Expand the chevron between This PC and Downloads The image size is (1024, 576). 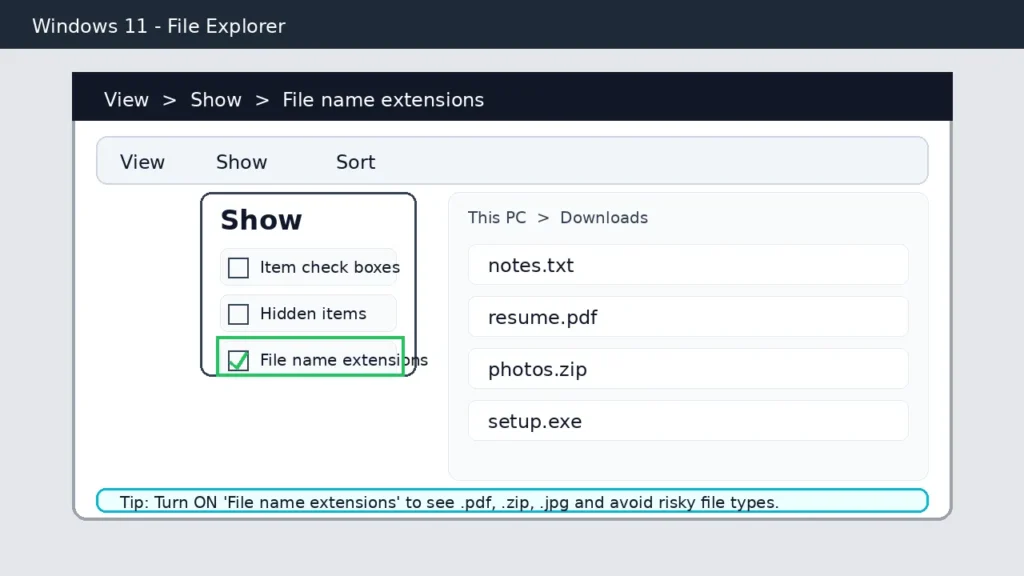[542, 218]
